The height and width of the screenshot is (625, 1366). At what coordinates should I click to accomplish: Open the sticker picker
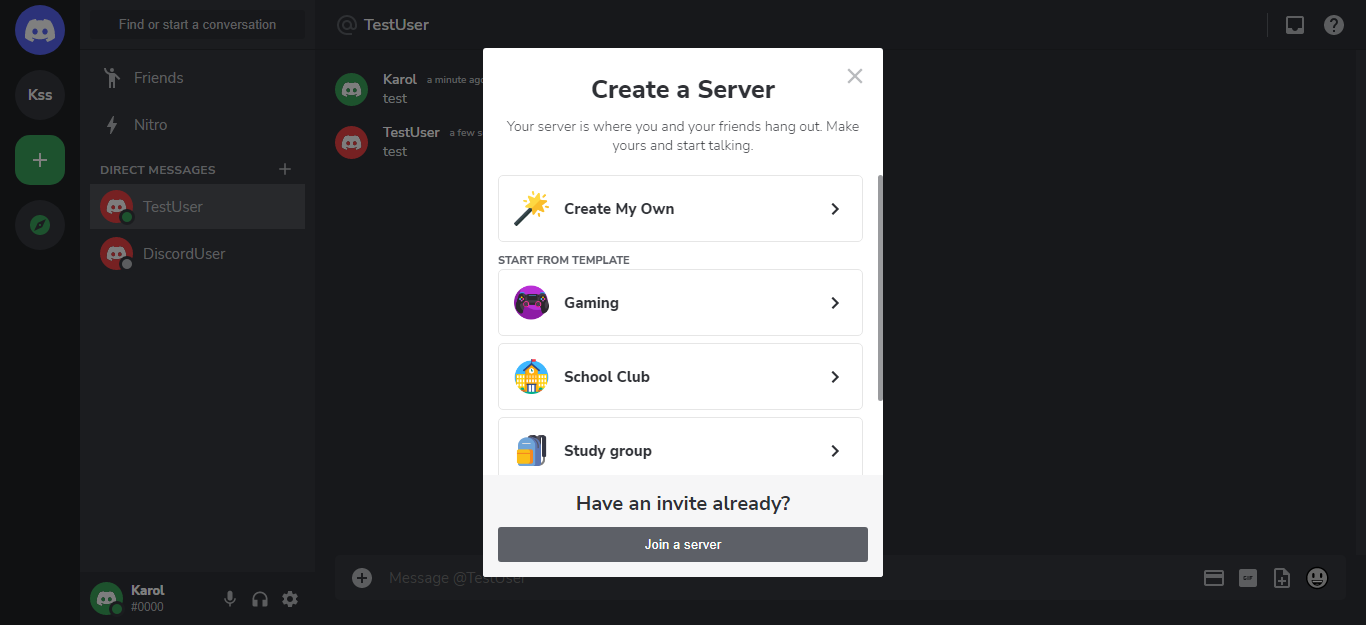pos(1281,578)
